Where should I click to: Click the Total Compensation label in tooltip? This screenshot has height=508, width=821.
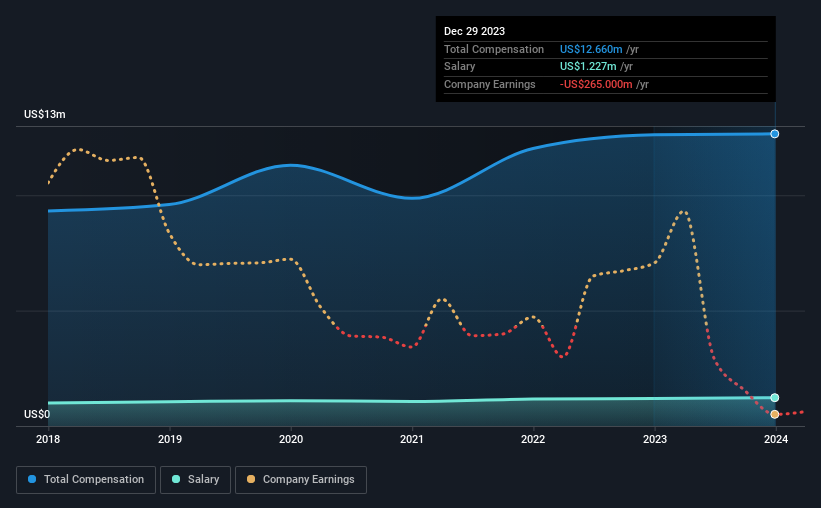click(494, 49)
